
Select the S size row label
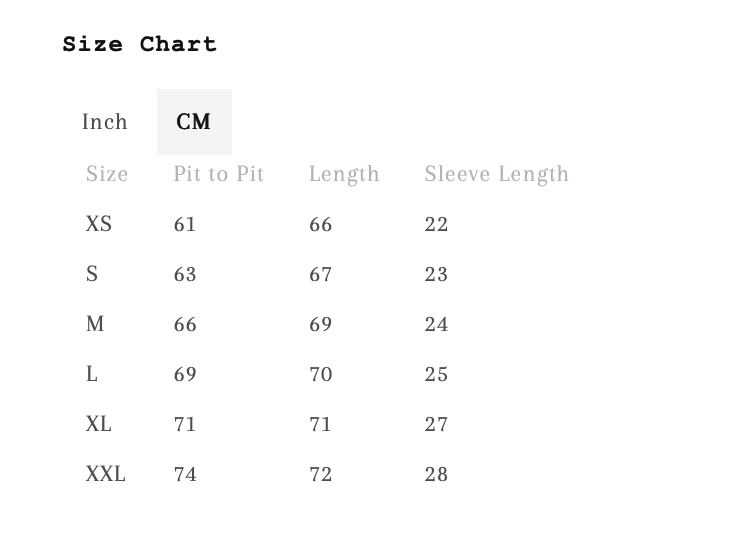(x=92, y=274)
